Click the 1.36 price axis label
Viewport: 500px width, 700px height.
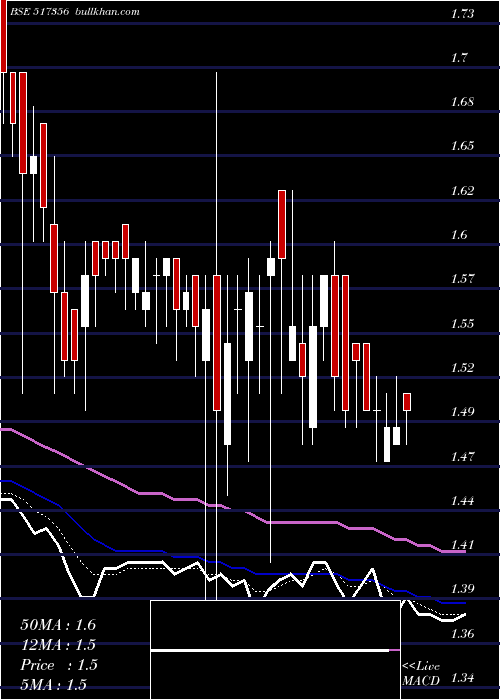462,633
